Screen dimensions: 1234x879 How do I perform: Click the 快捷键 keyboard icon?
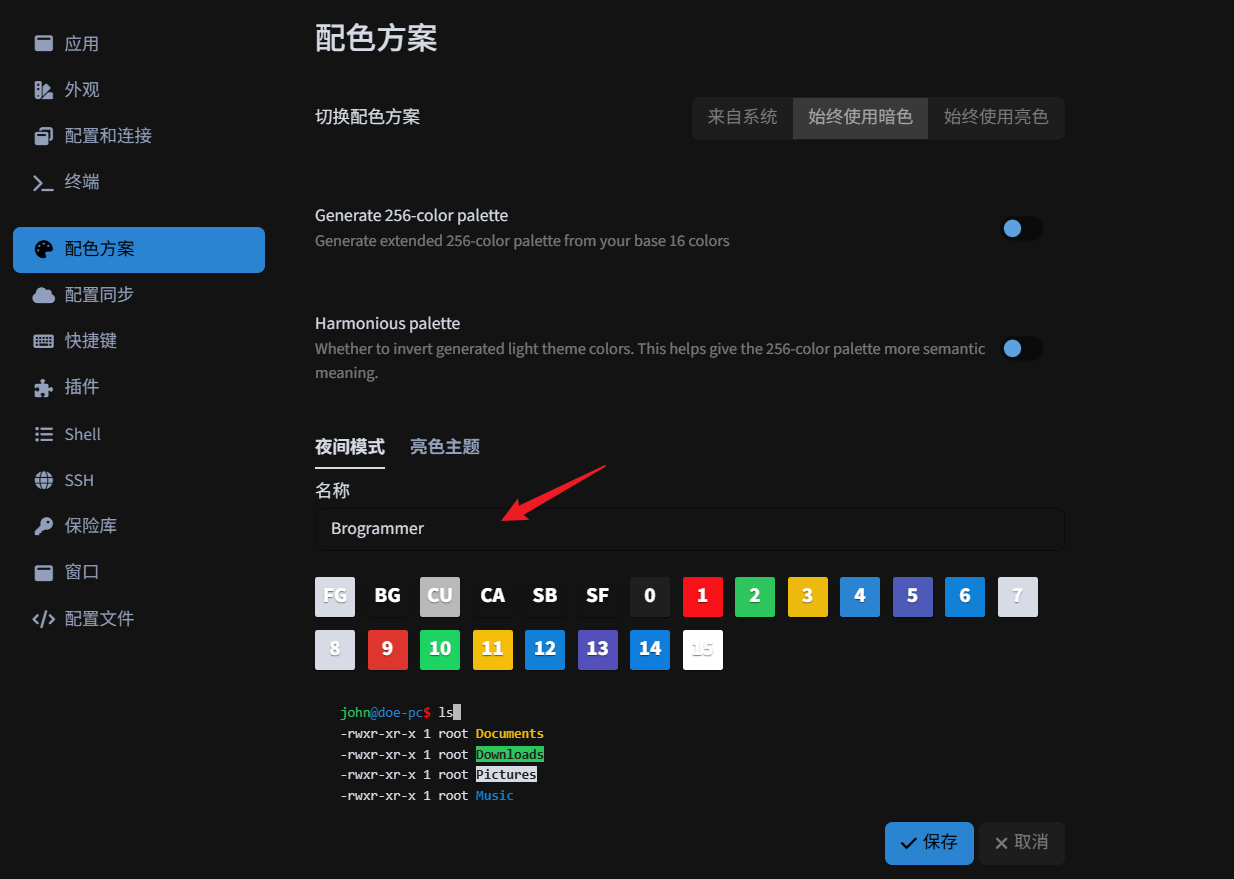[x=43, y=340]
